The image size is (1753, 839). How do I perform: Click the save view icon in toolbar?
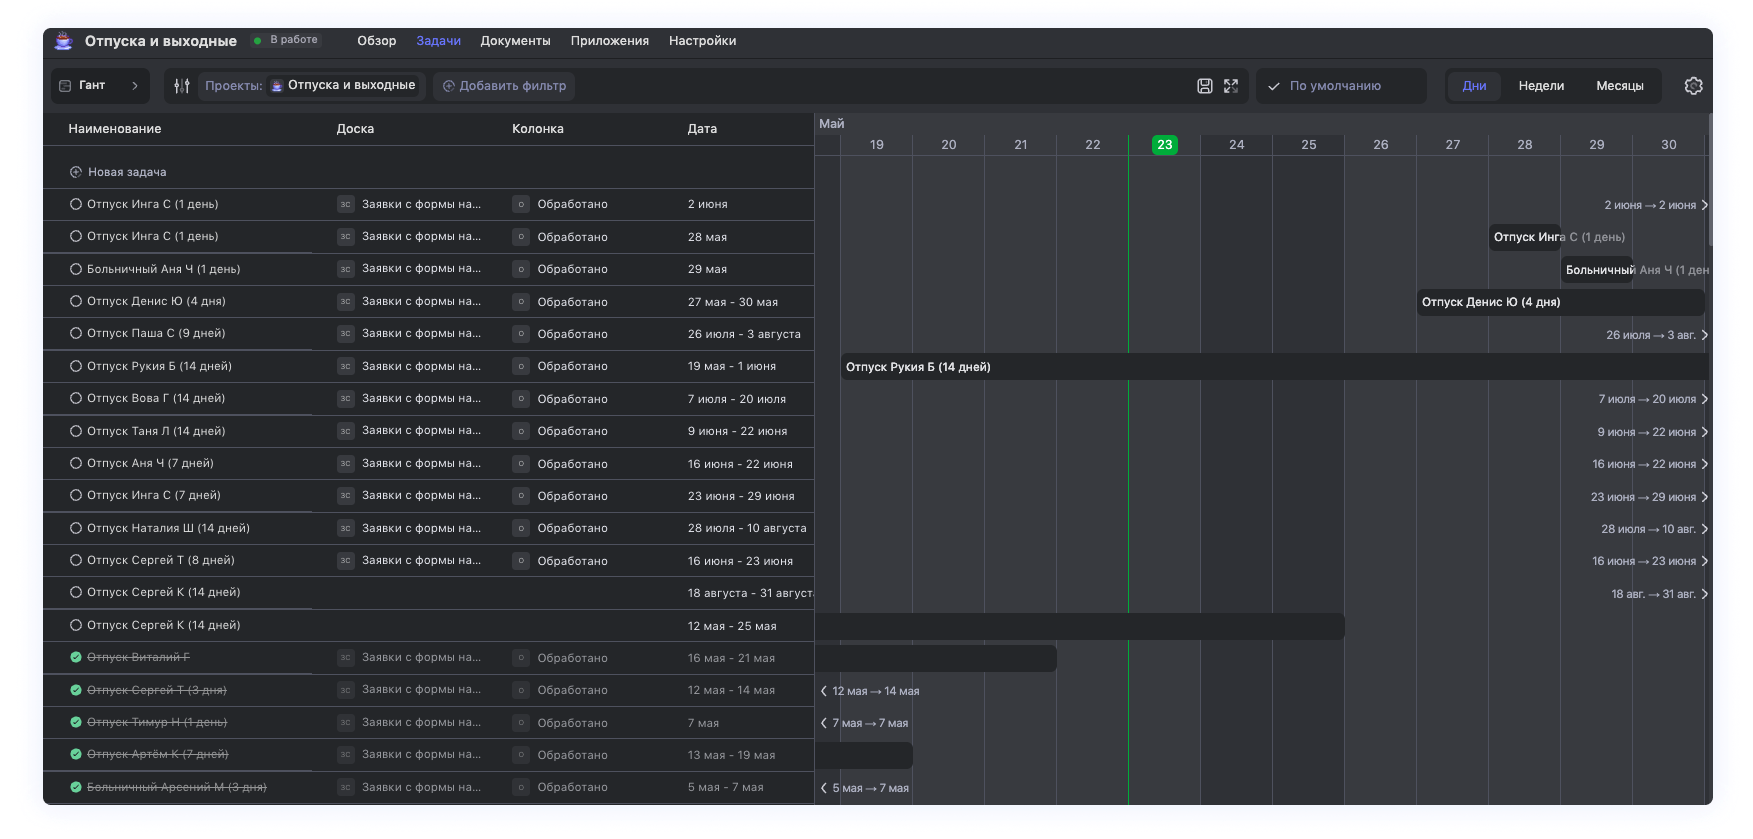(x=1205, y=86)
